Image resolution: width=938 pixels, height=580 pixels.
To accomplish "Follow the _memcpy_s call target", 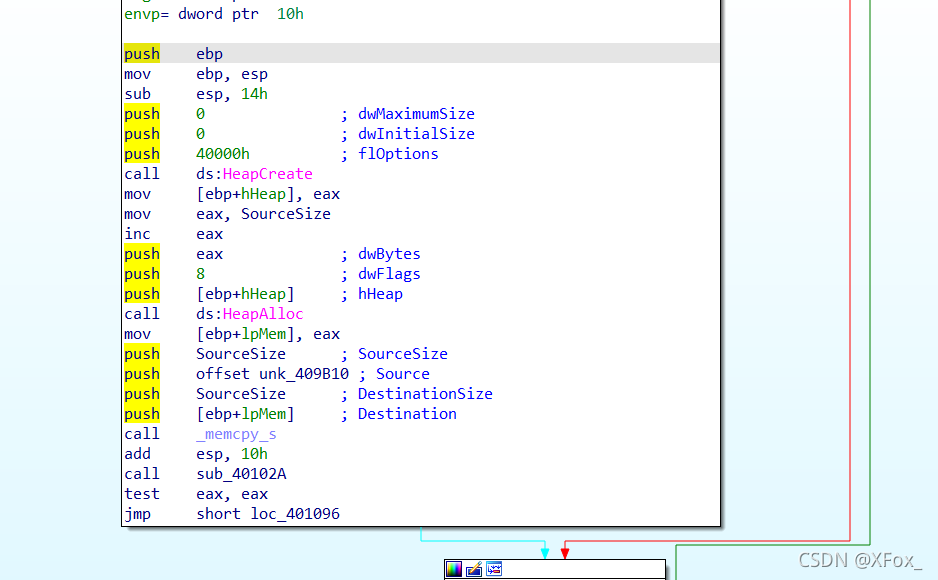I will click(236, 434).
